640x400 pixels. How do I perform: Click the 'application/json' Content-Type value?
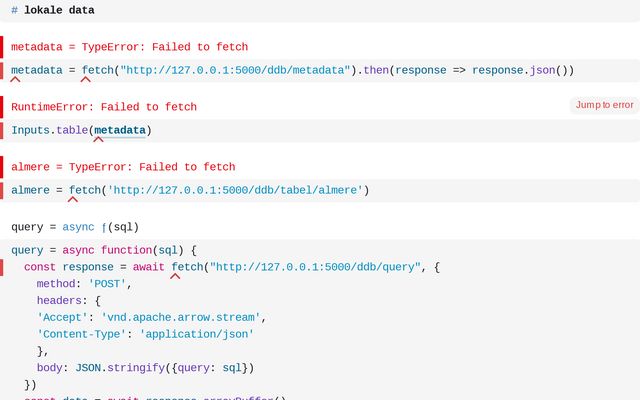197,334
